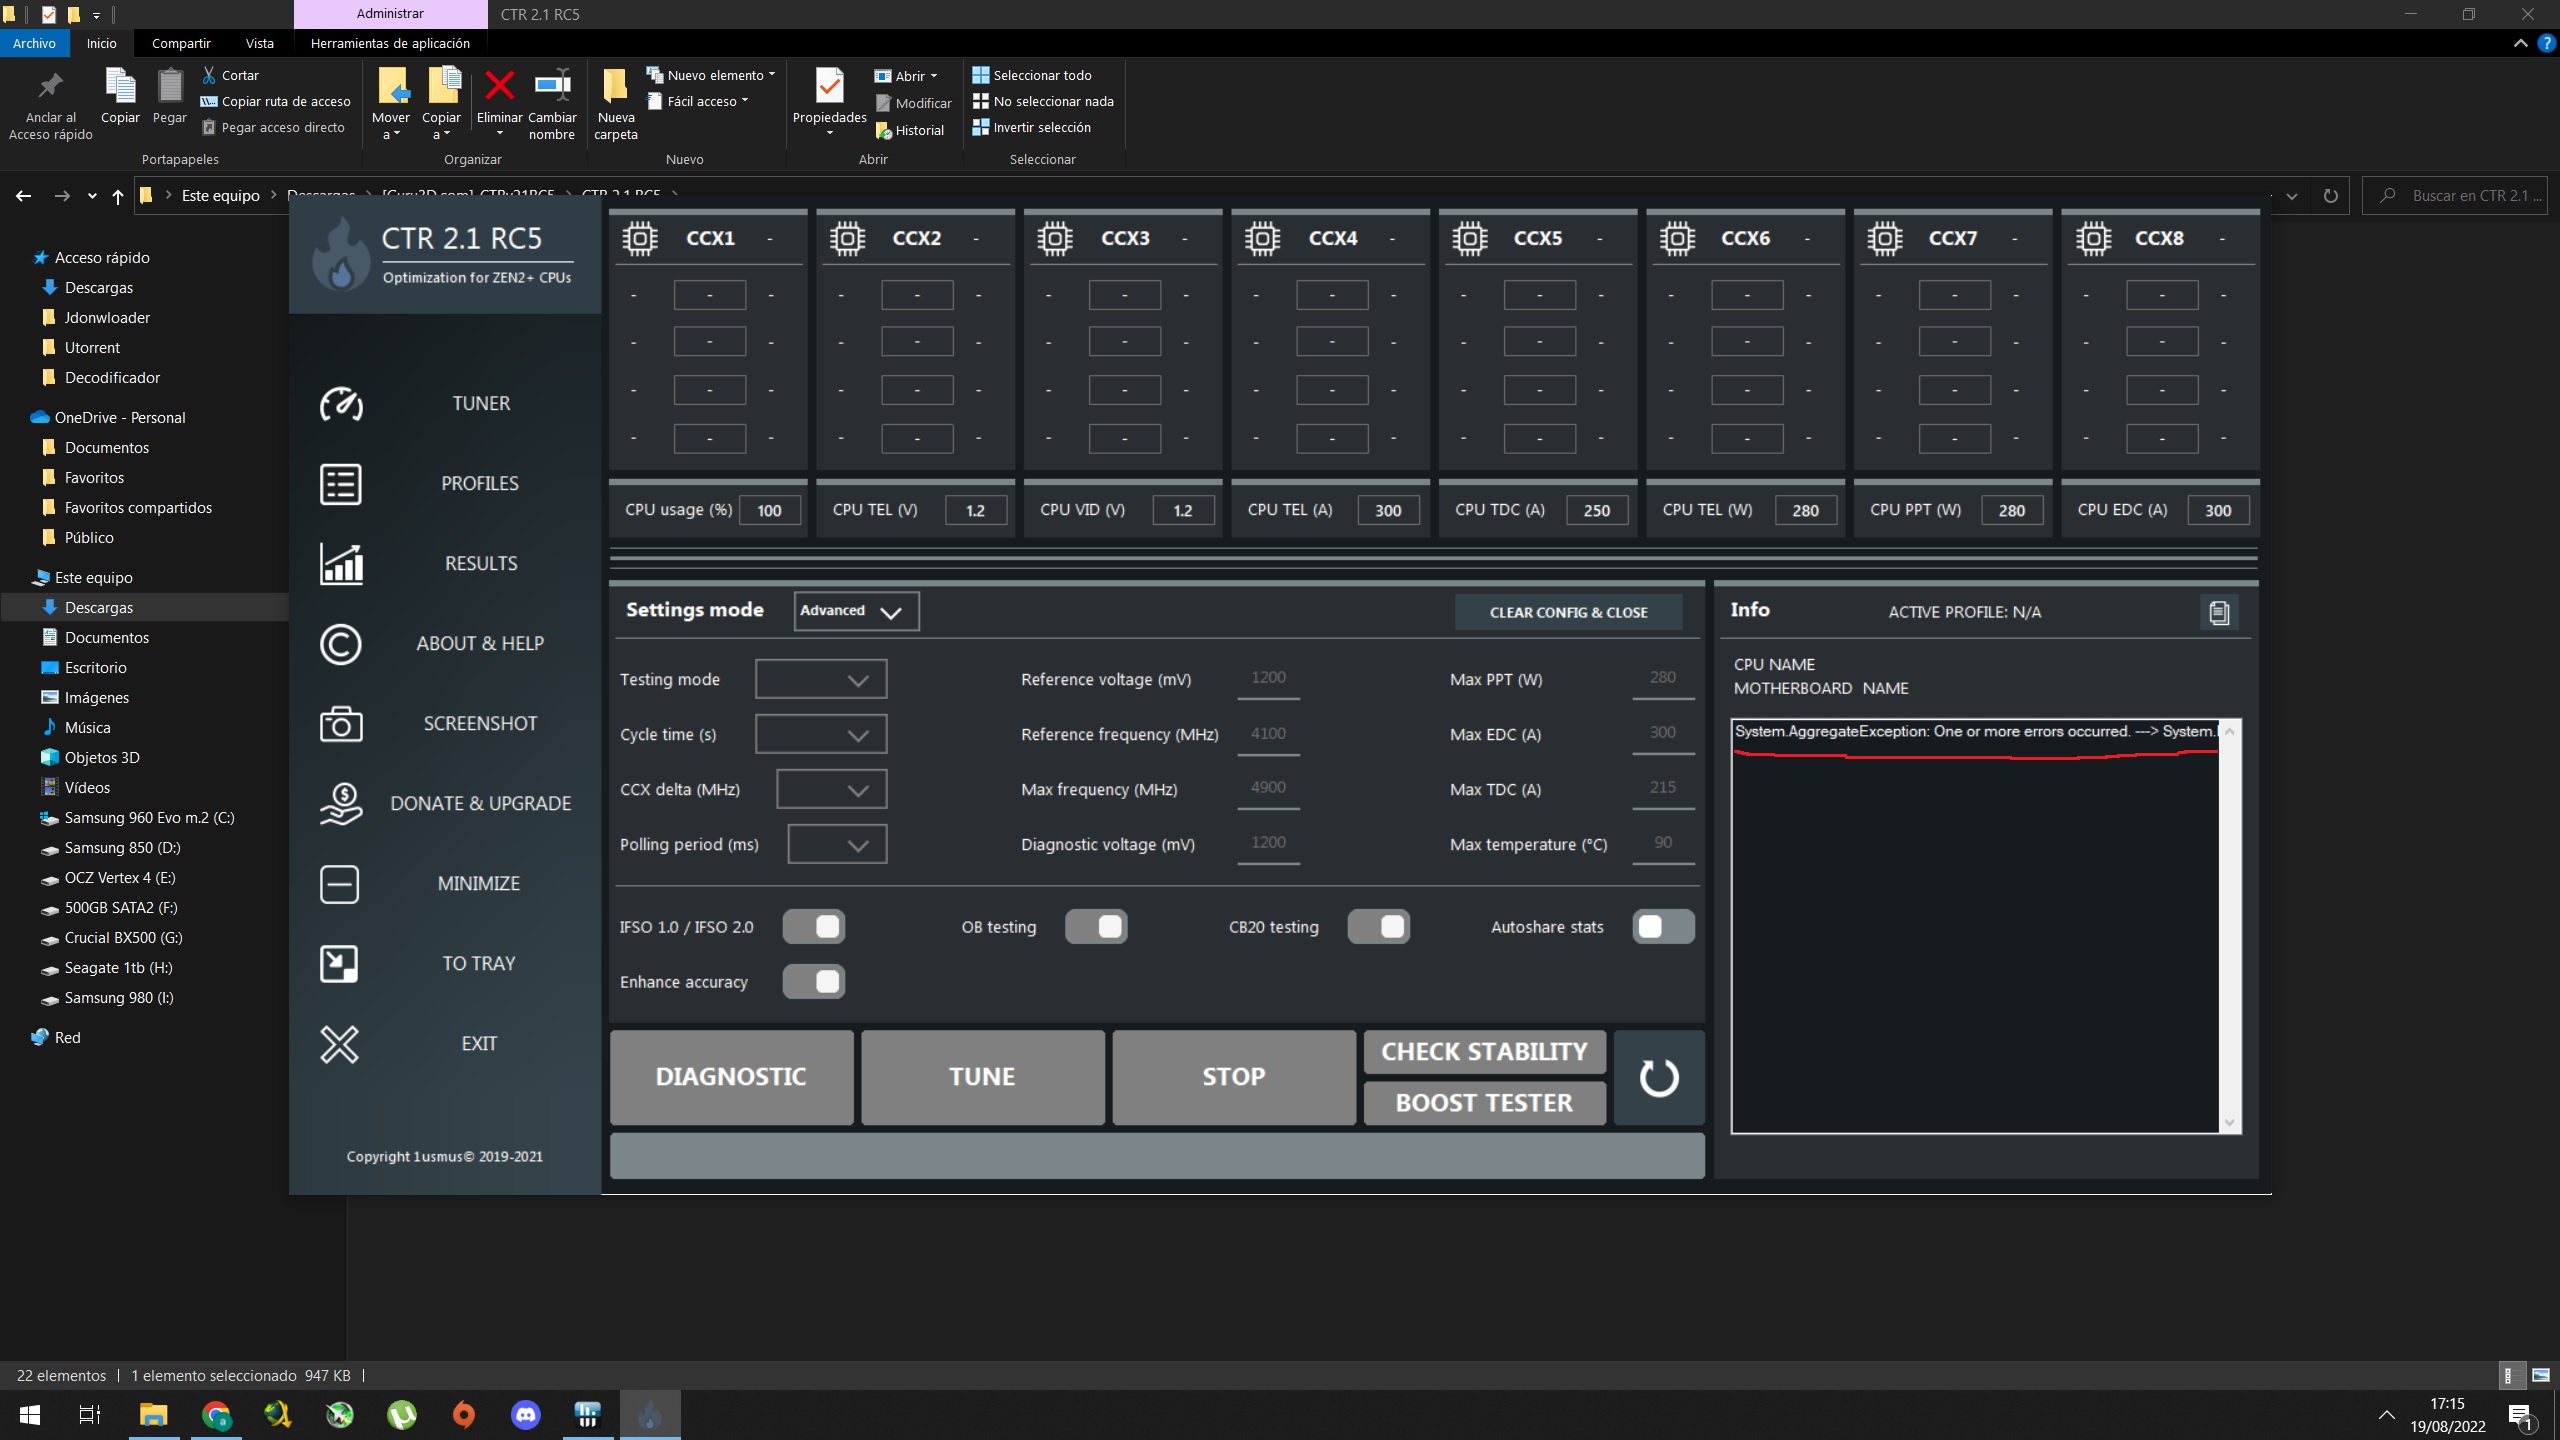Click the Windows Start button
The image size is (2560, 1440).
pos(30,1415)
